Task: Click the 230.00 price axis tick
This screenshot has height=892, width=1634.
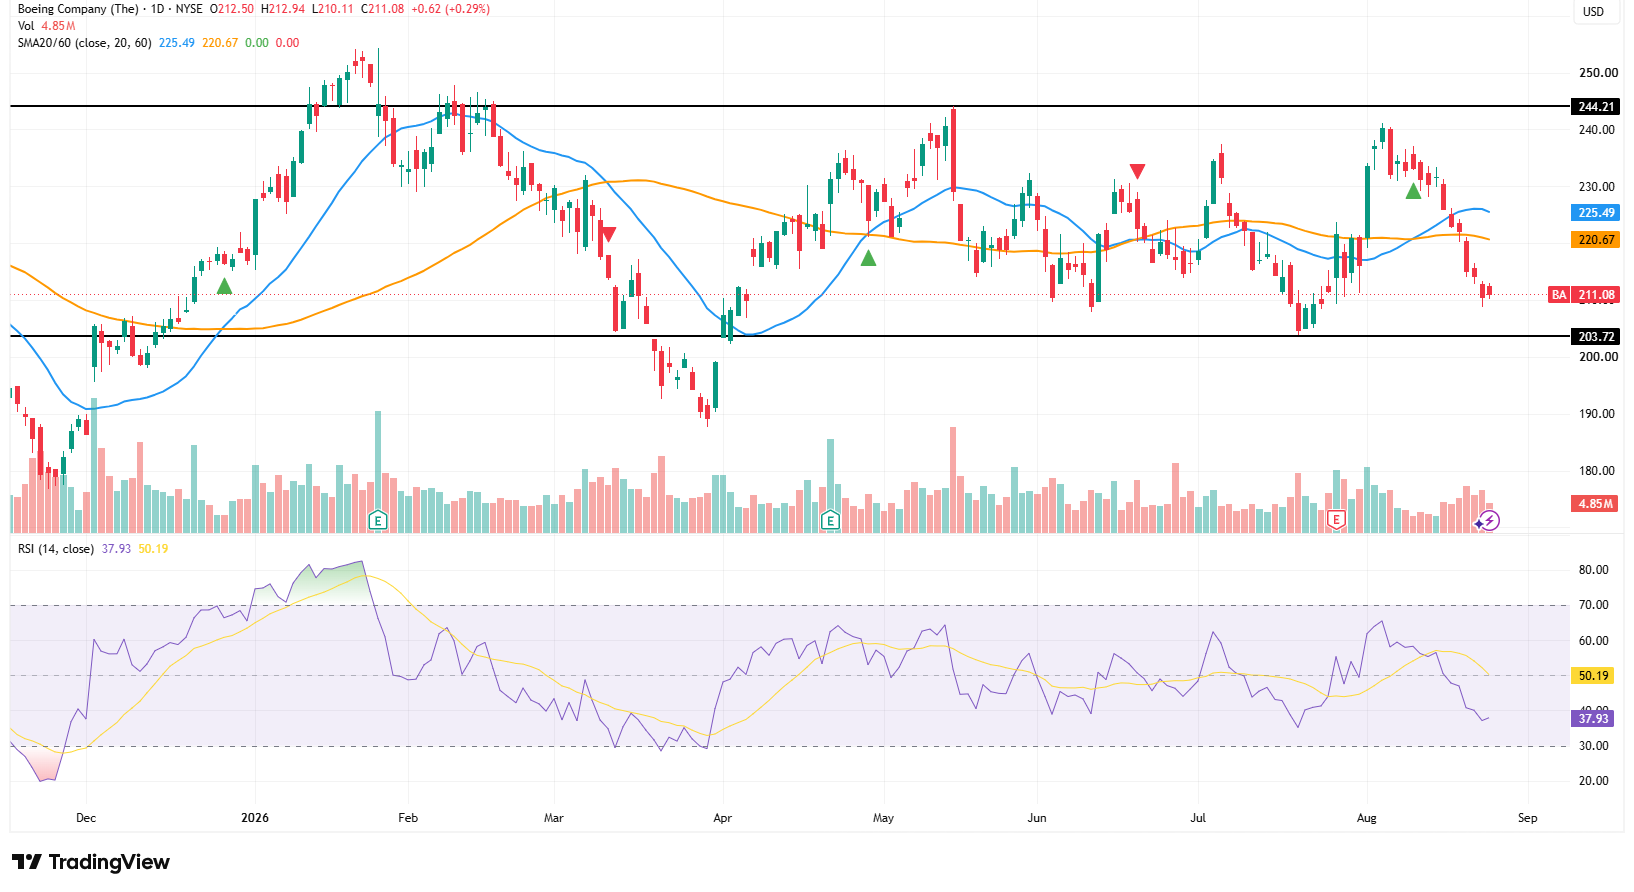Action: coord(1598,187)
